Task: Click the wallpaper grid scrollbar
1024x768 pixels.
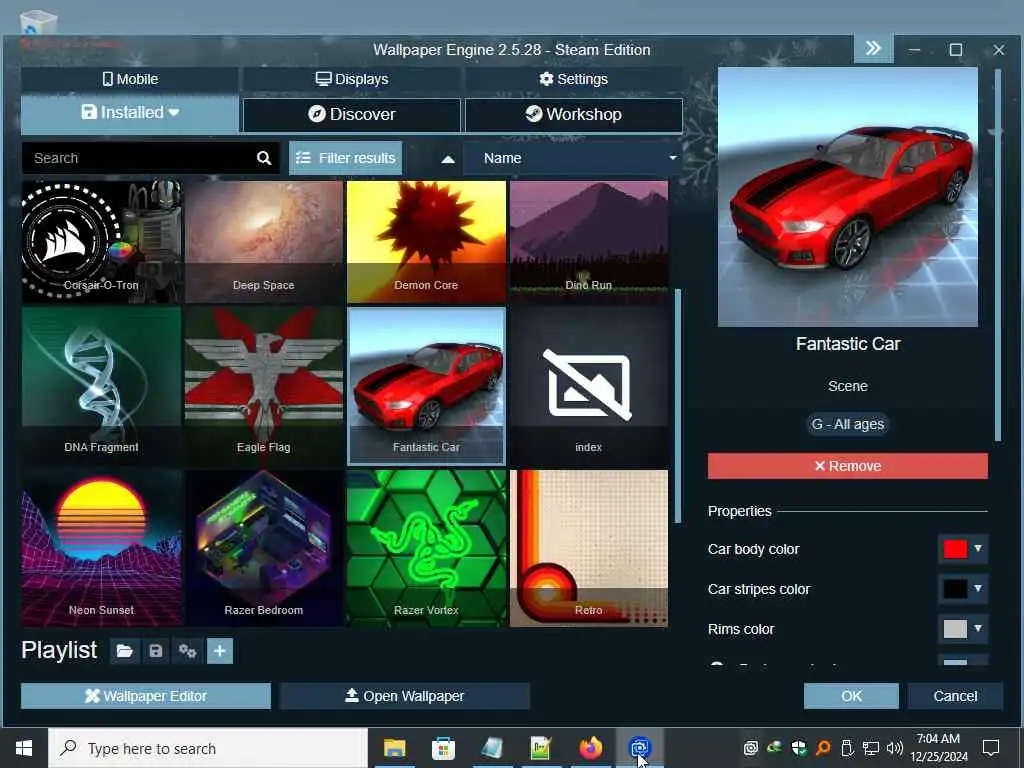Action: 678,406
